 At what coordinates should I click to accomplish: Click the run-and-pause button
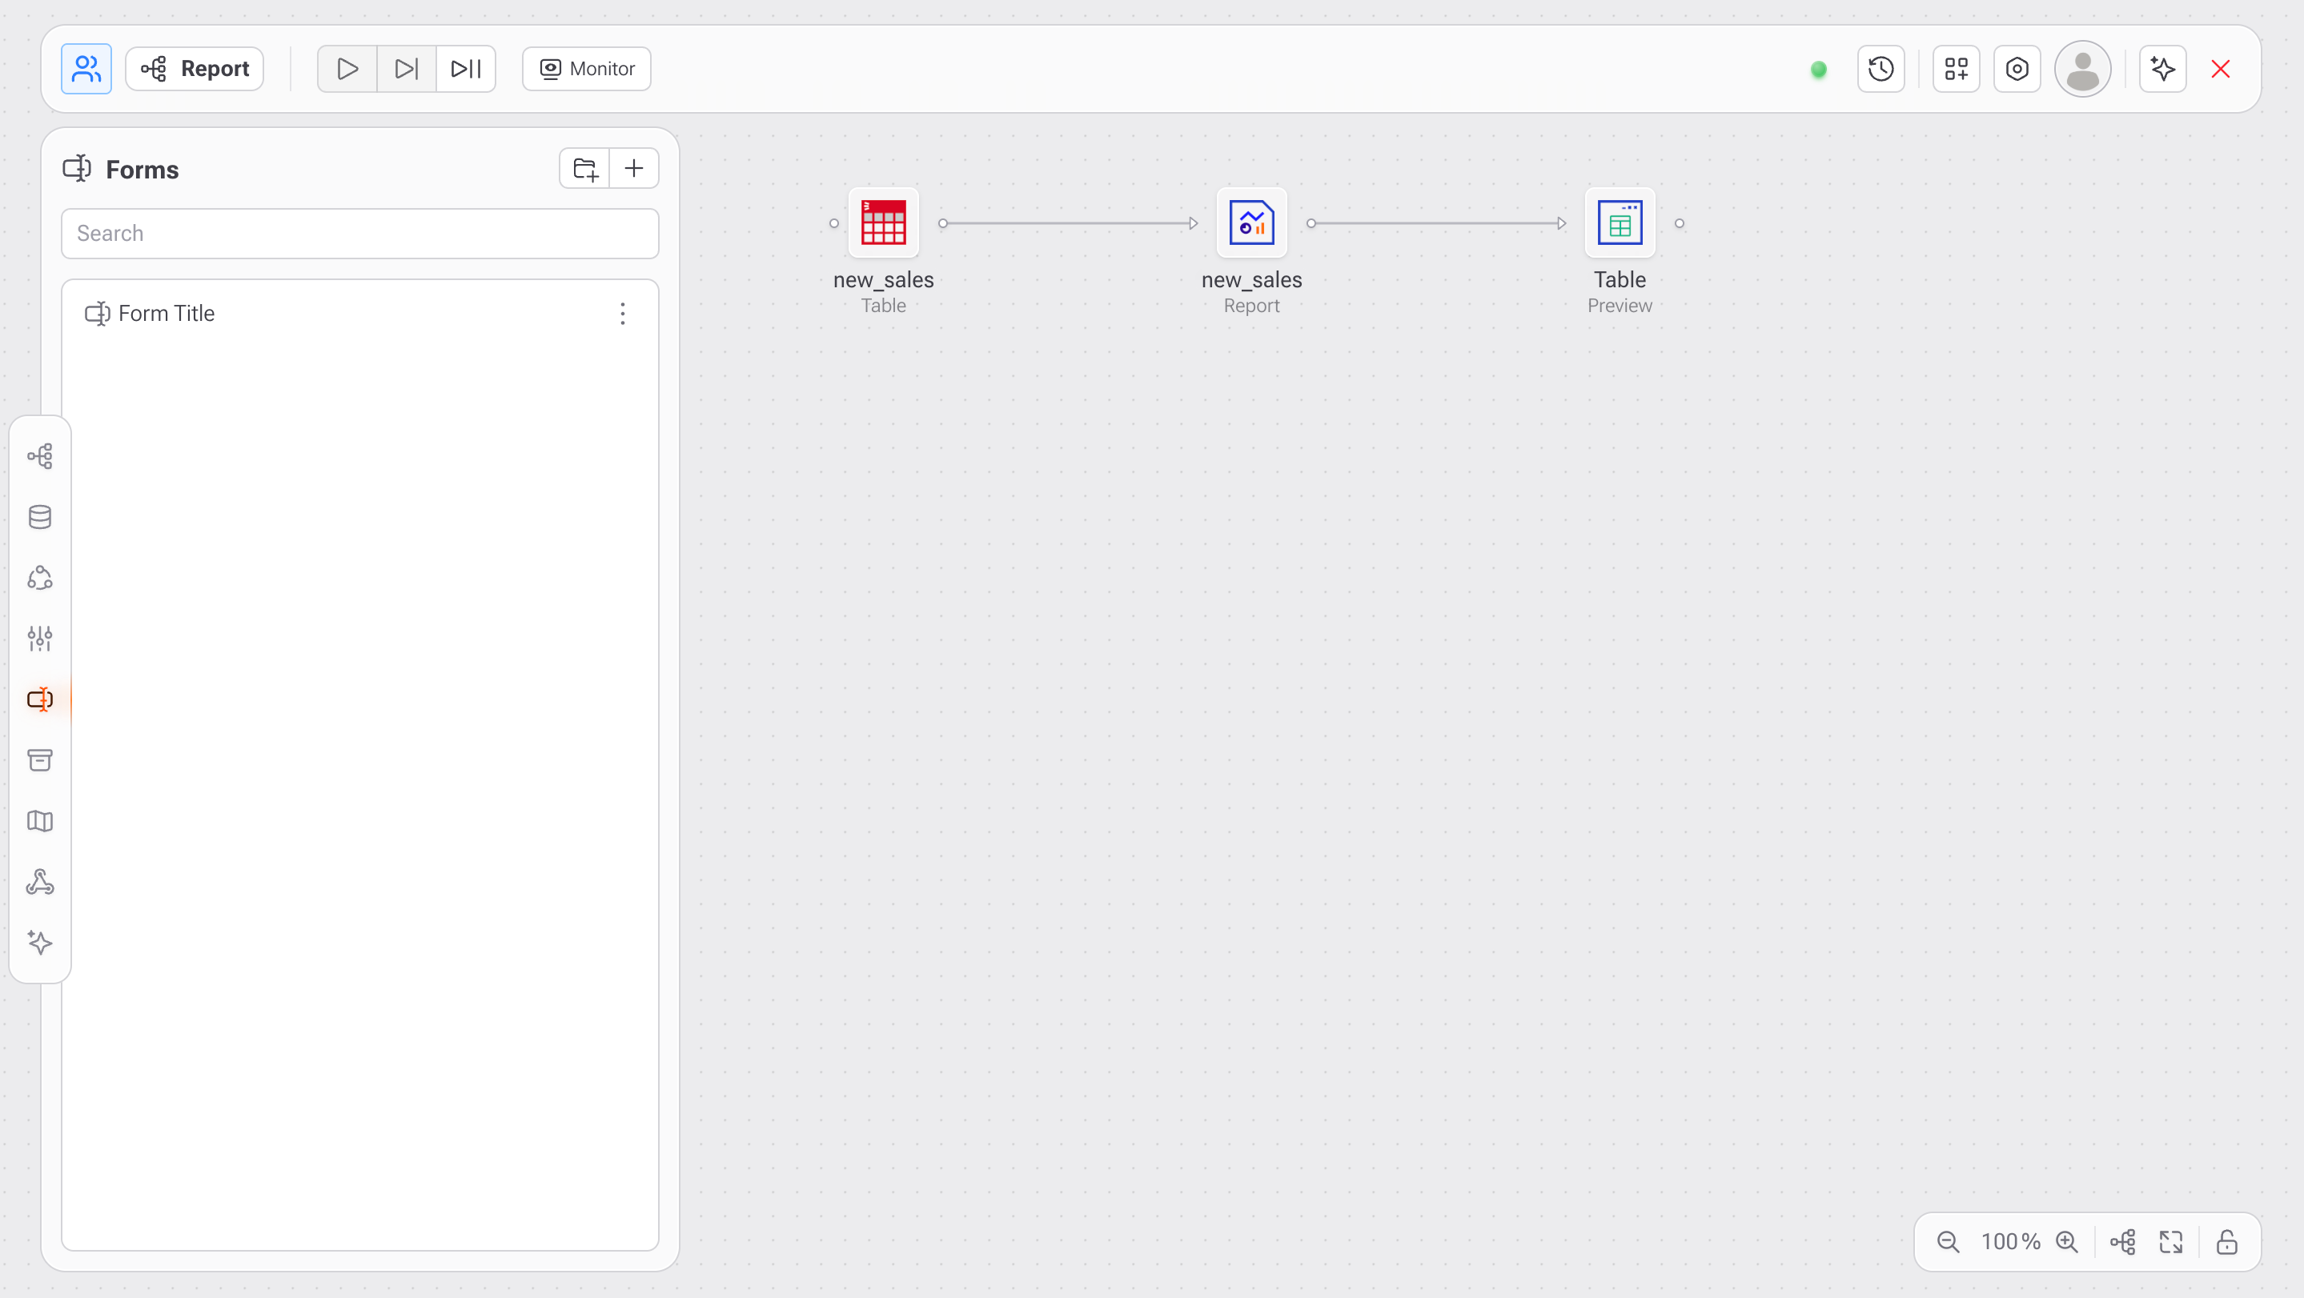(465, 69)
